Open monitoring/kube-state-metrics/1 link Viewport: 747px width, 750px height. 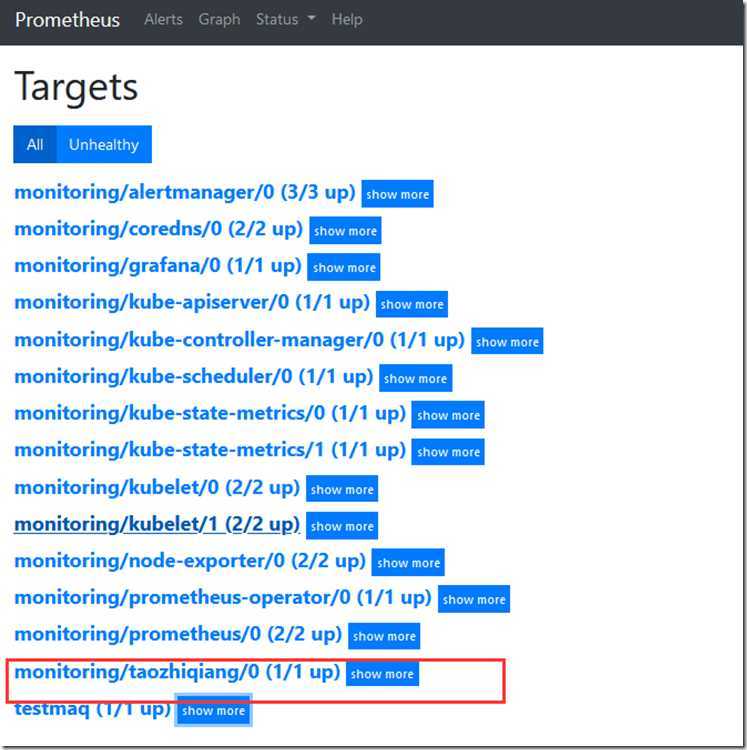pyautogui.click(x=210, y=450)
